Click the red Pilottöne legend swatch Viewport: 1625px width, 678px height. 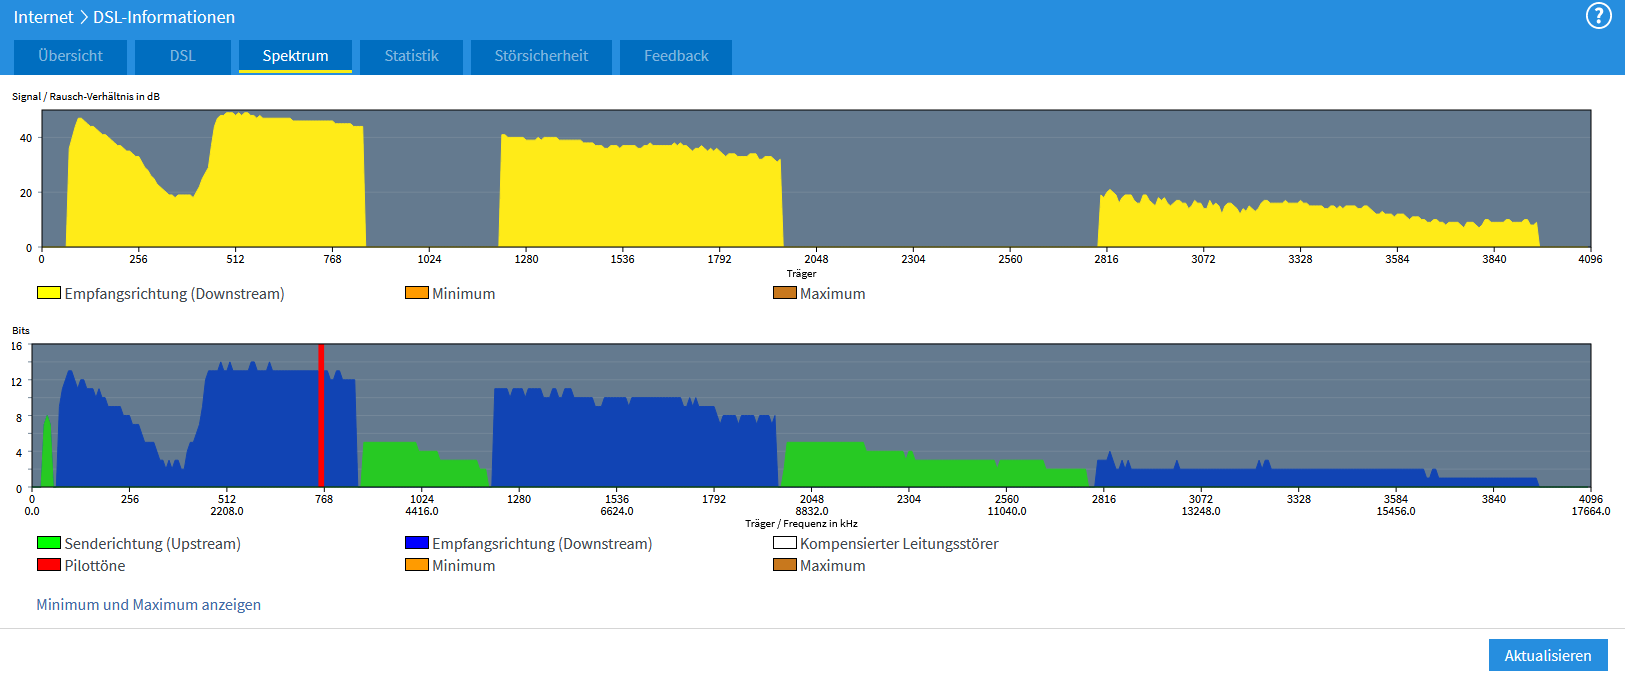[49, 565]
